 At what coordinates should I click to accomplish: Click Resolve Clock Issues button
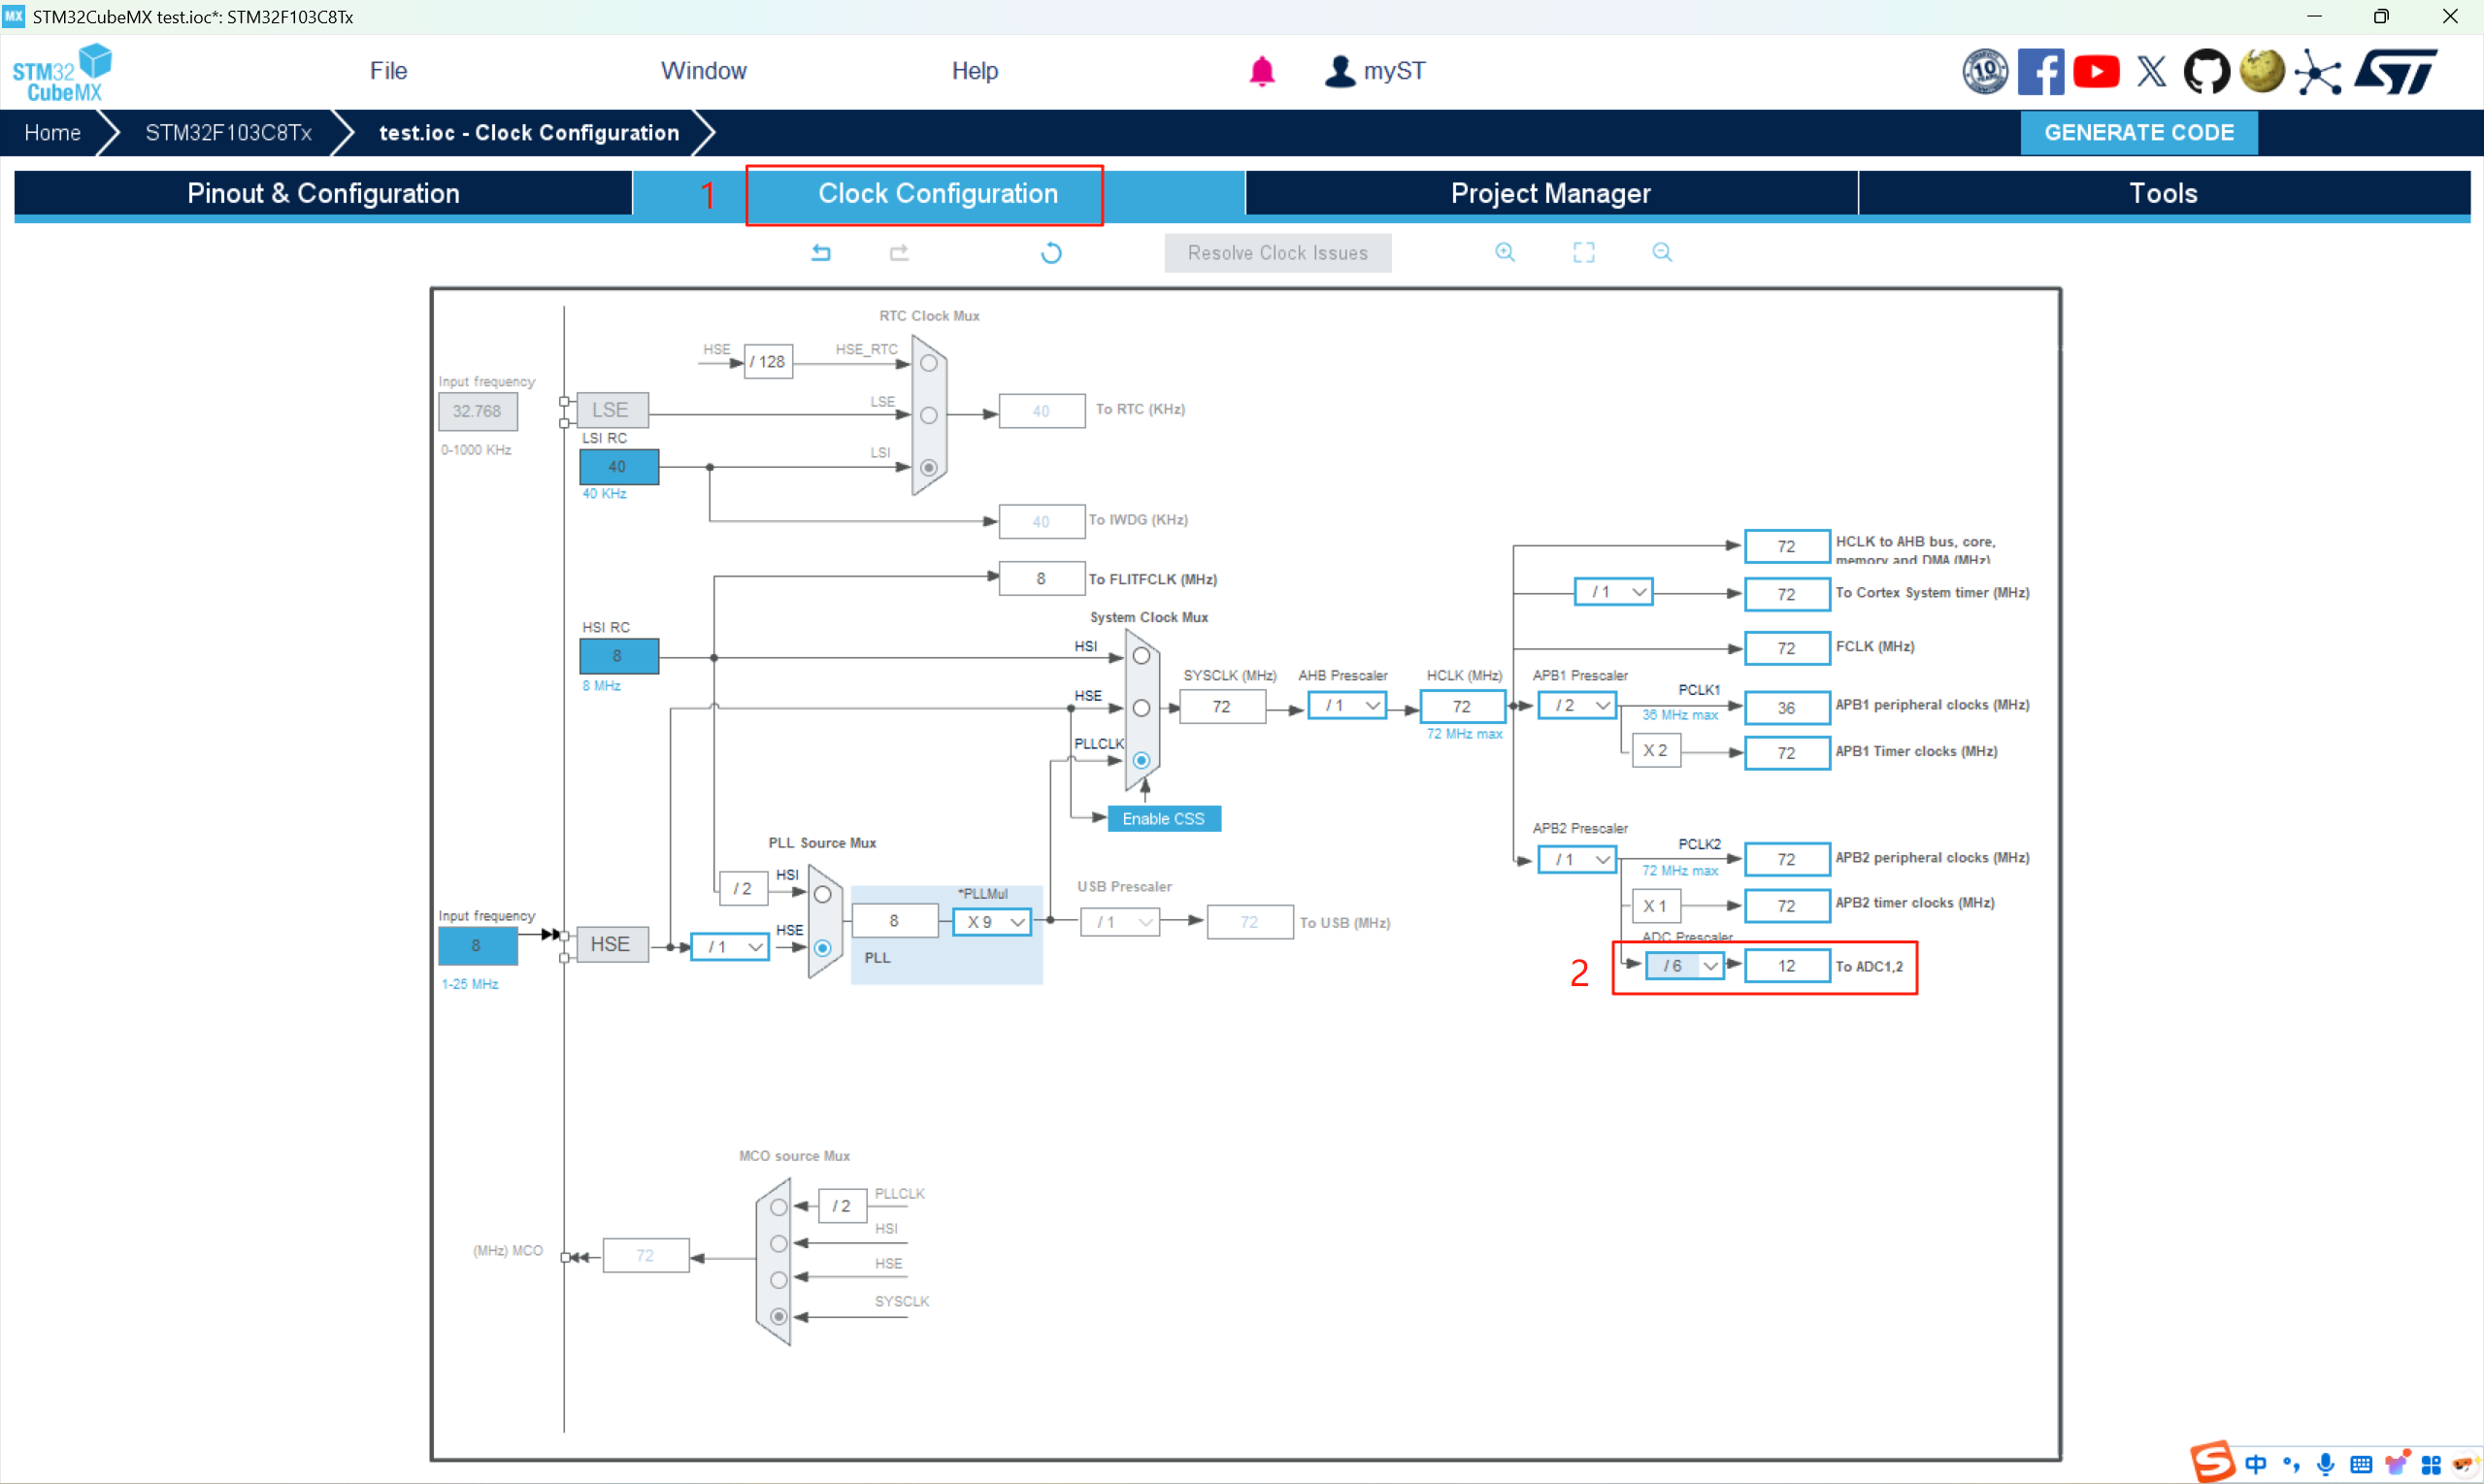1277,253
